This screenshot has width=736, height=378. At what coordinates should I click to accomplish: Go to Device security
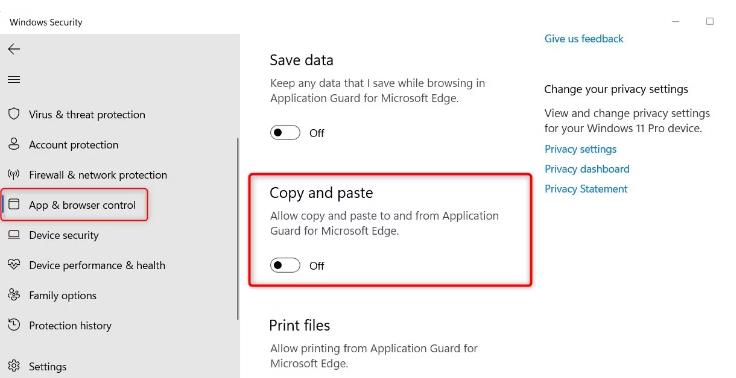tap(64, 235)
